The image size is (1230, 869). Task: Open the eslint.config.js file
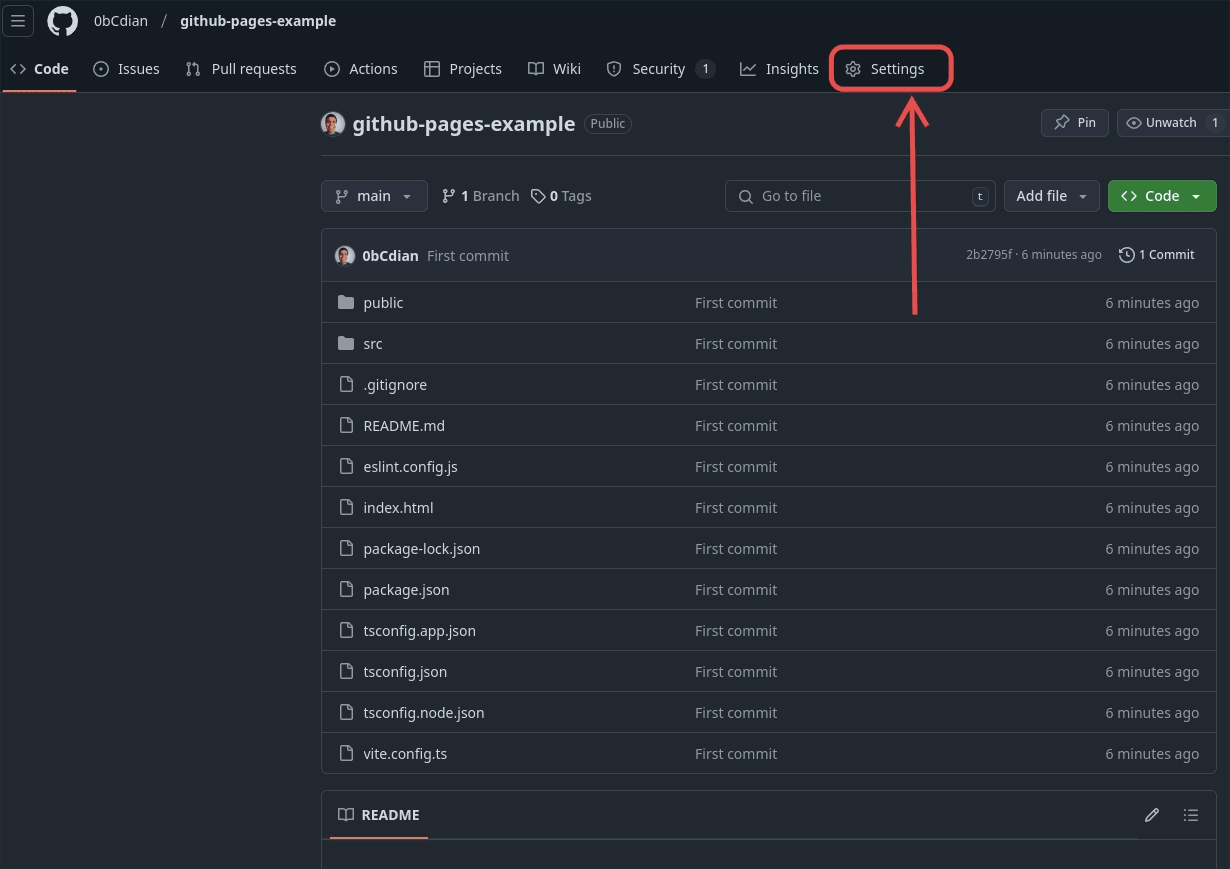pyautogui.click(x=410, y=467)
